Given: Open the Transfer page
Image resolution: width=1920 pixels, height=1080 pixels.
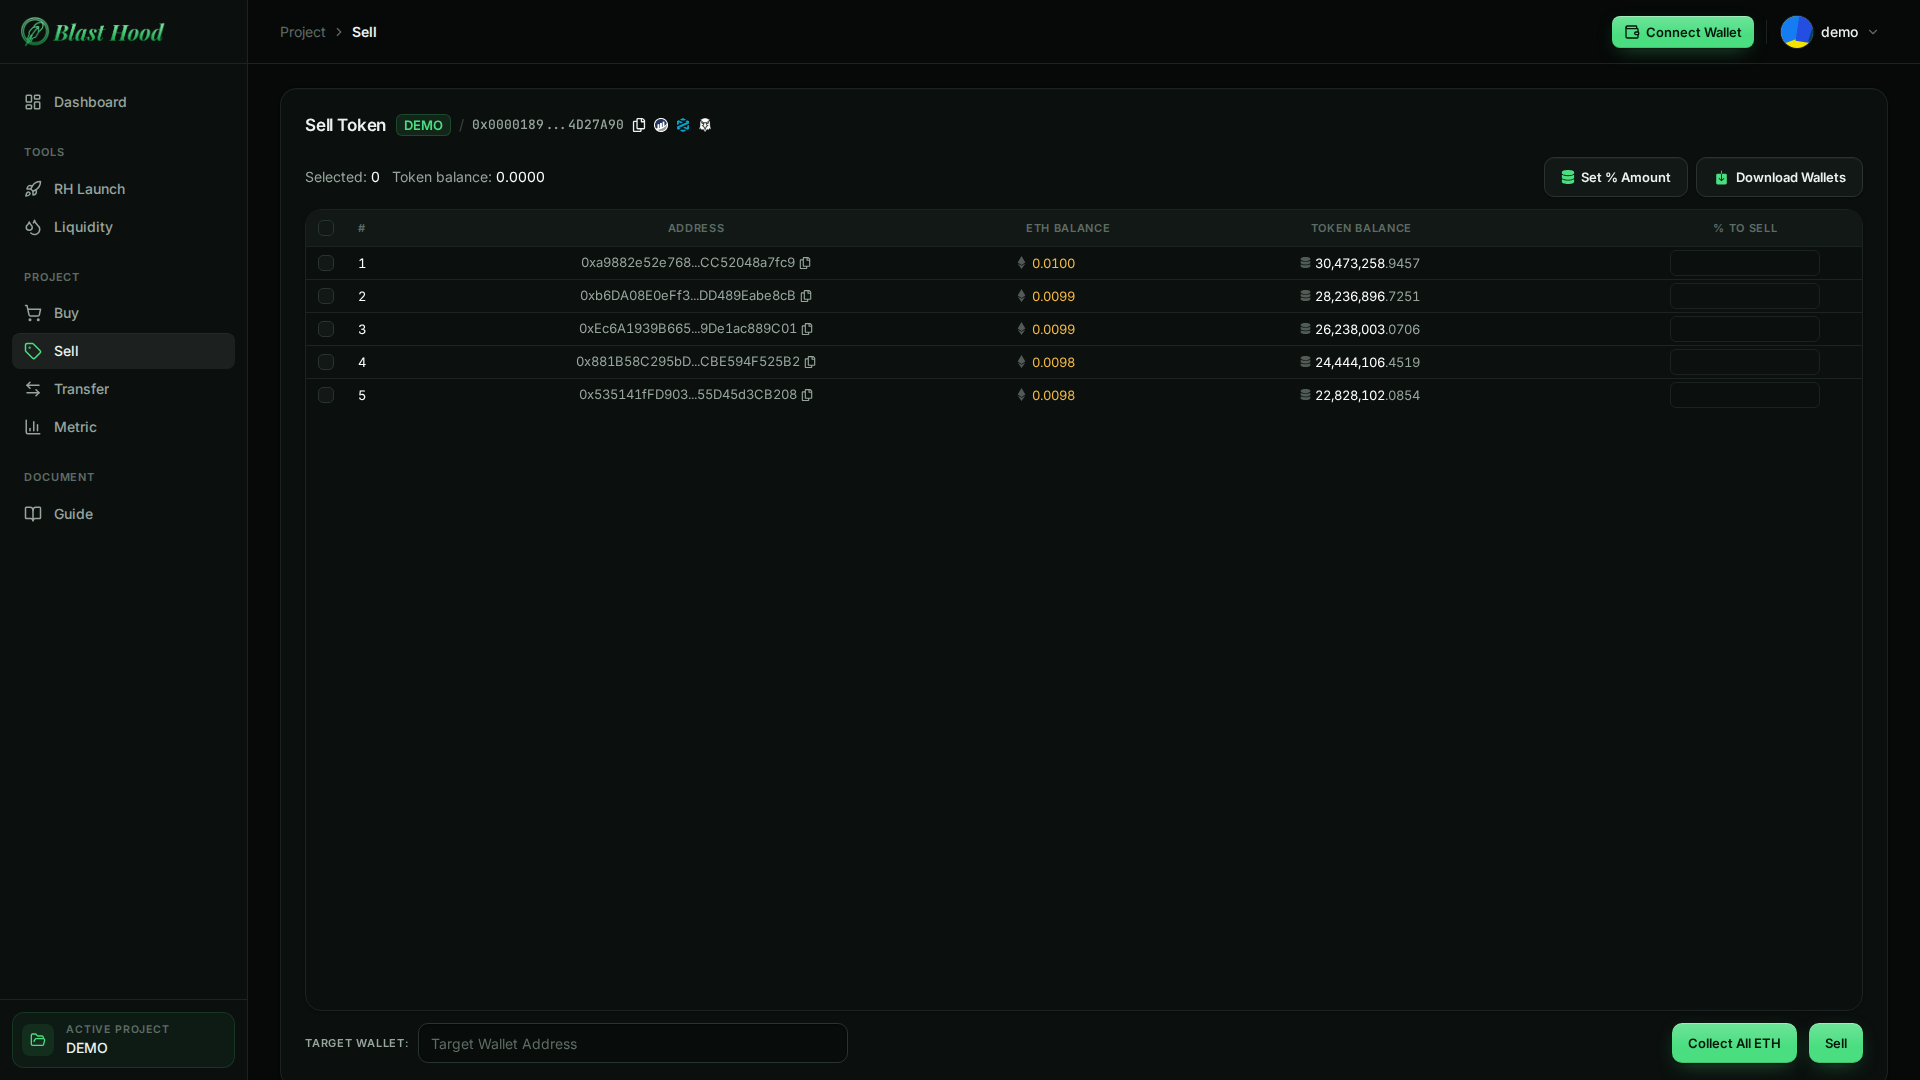Looking at the screenshot, I should [x=123, y=389].
